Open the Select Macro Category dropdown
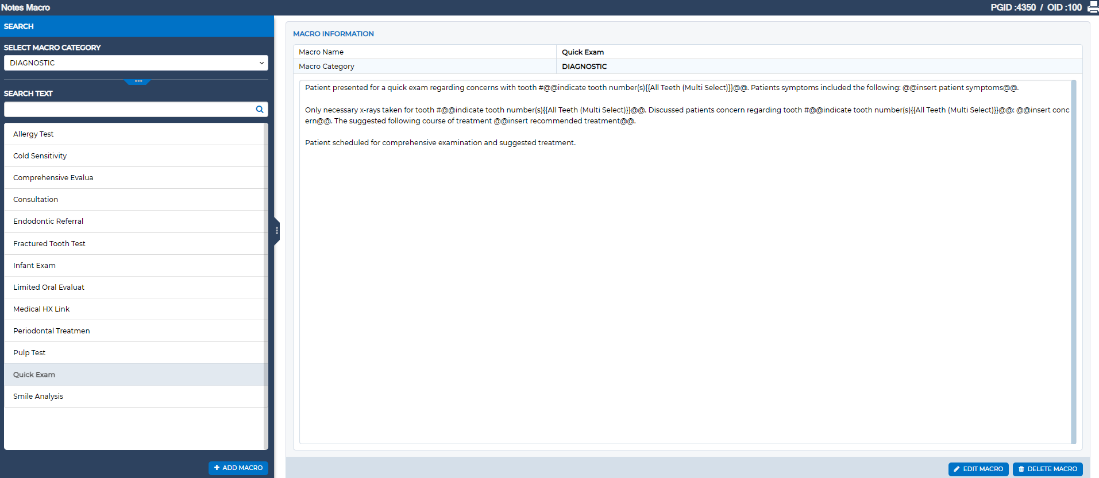 click(136, 63)
